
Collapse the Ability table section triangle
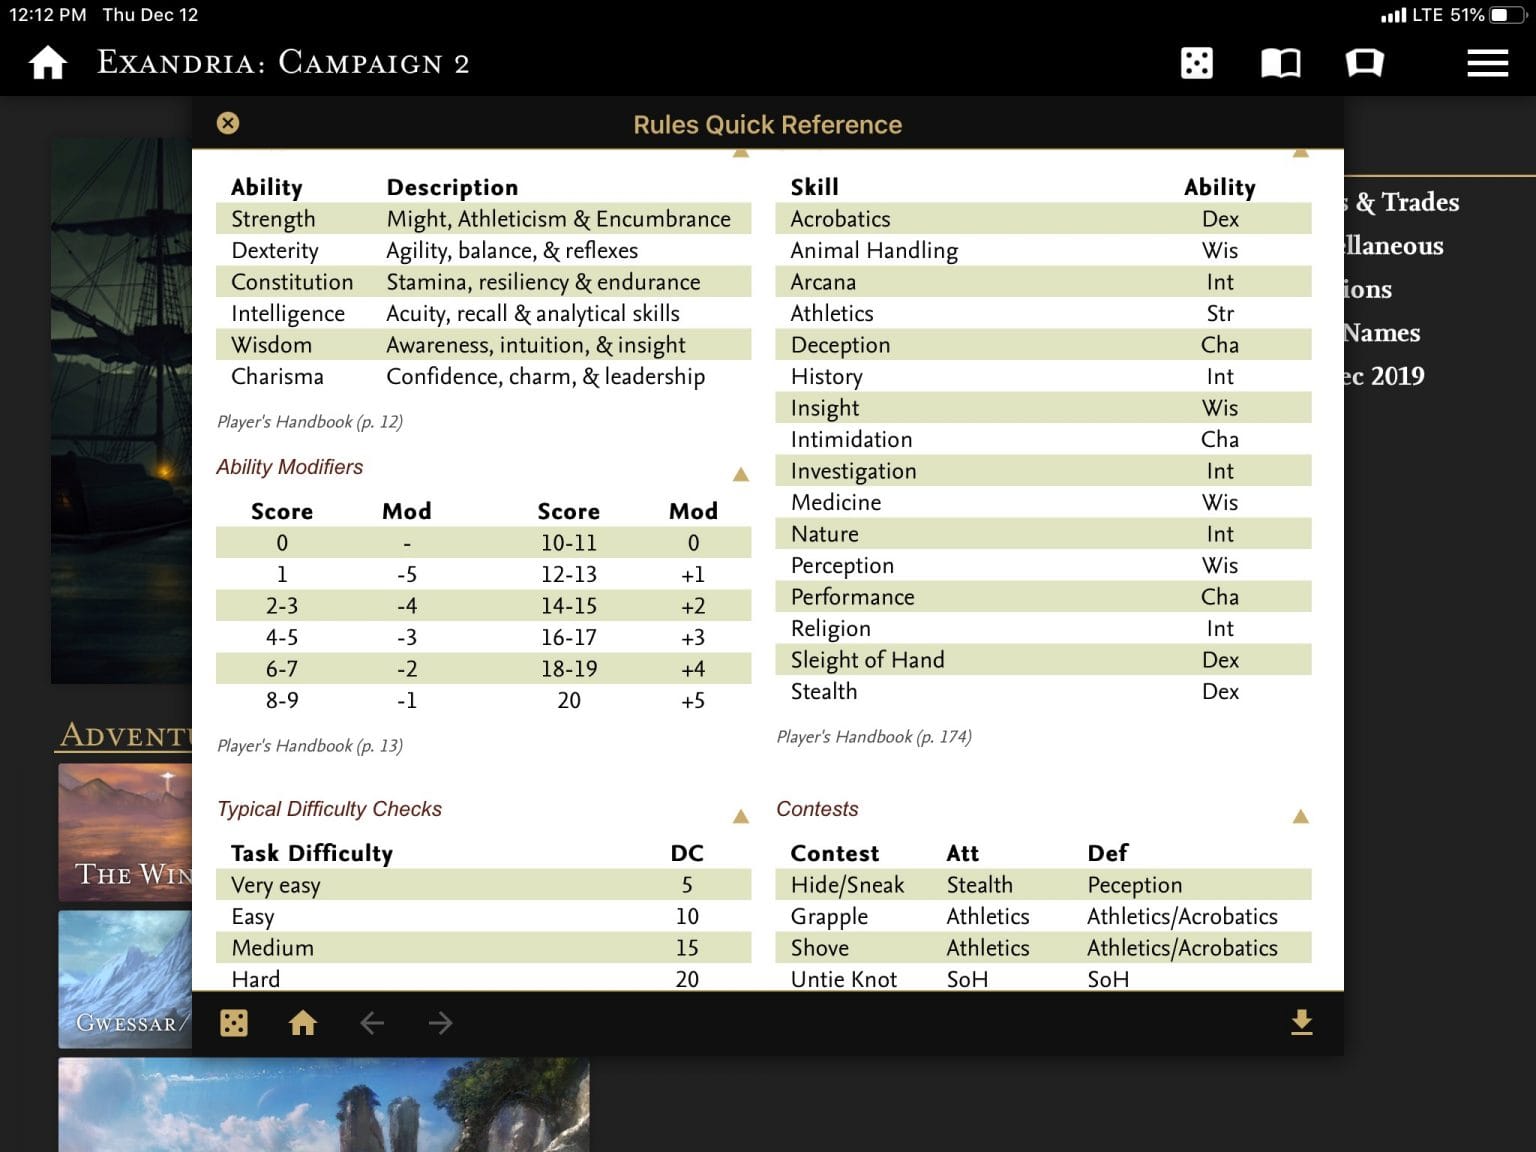click(741, 153)
